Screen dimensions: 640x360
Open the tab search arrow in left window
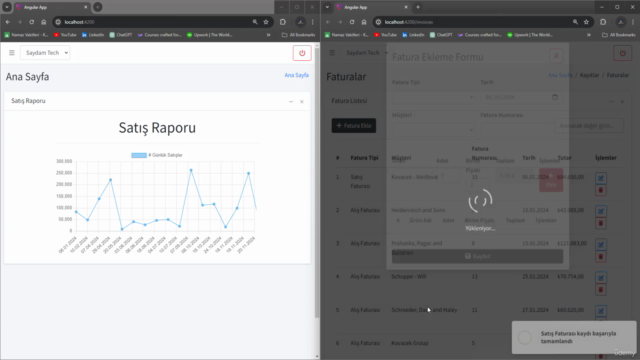[7, 7]
